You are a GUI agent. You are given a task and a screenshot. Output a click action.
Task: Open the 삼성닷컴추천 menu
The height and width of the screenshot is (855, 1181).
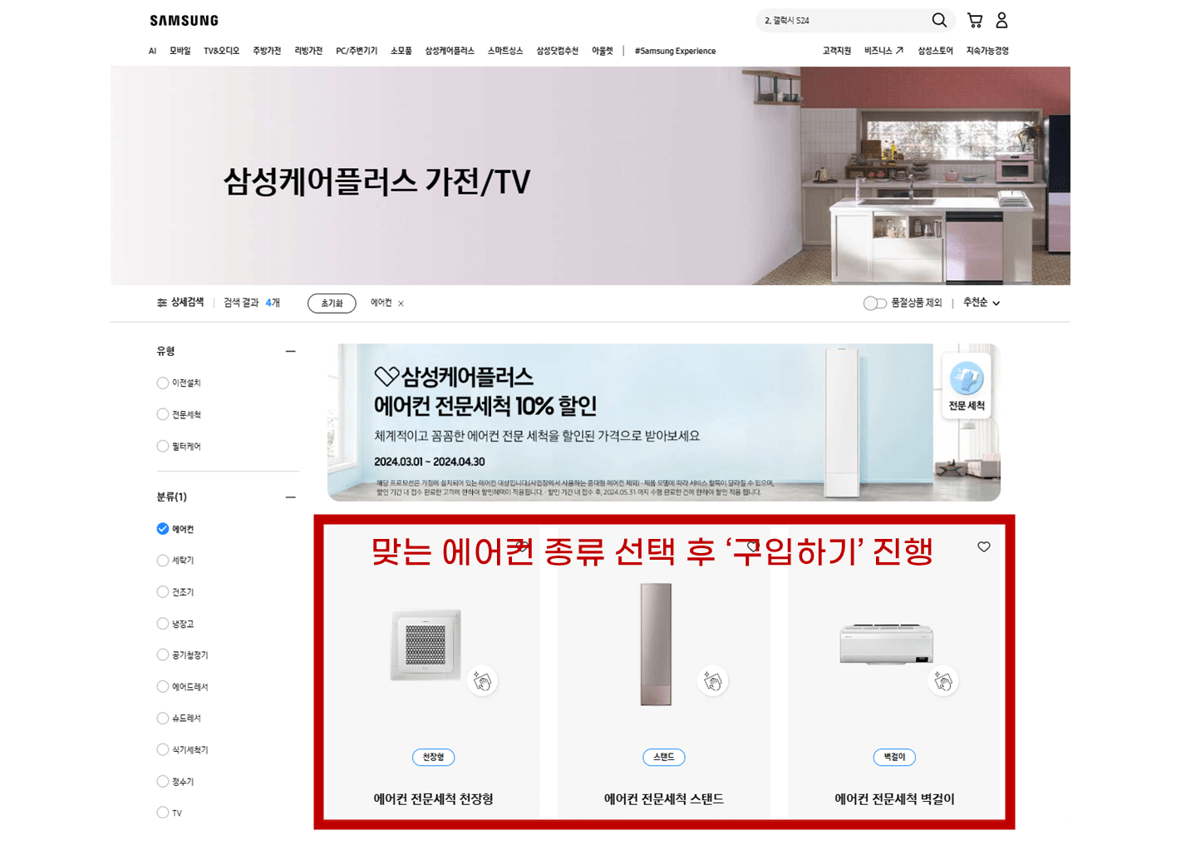[557, 51]
